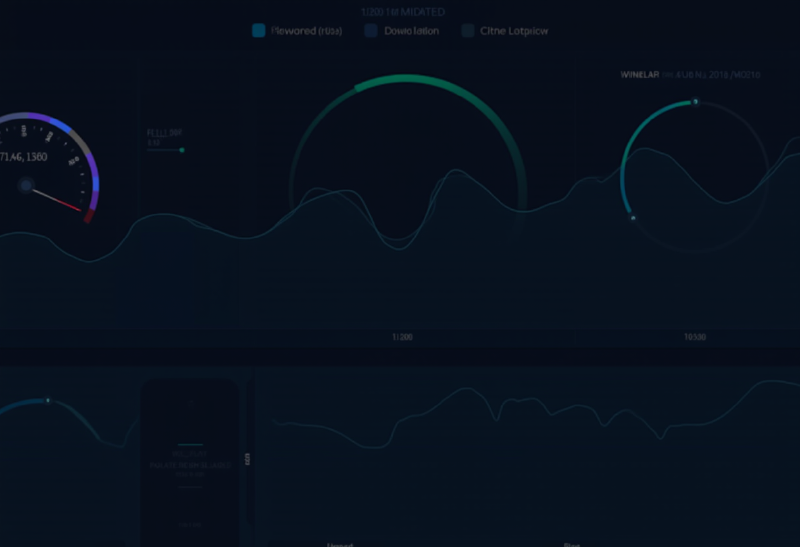800x547 pixels.
Task: Toggle the dark blue "Dowiolation" legend swatch
Action: click(x=371, y=31)
